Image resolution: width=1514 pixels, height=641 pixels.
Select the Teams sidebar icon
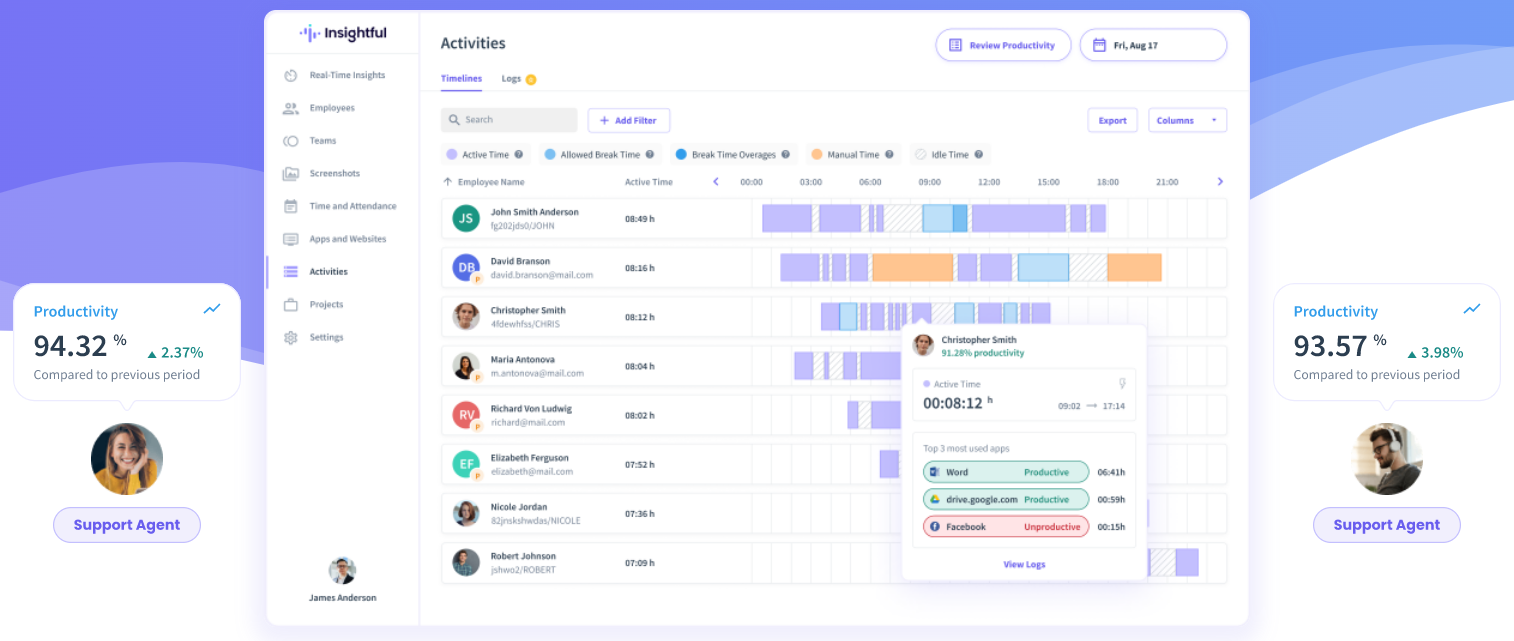[x=291, y=141]
